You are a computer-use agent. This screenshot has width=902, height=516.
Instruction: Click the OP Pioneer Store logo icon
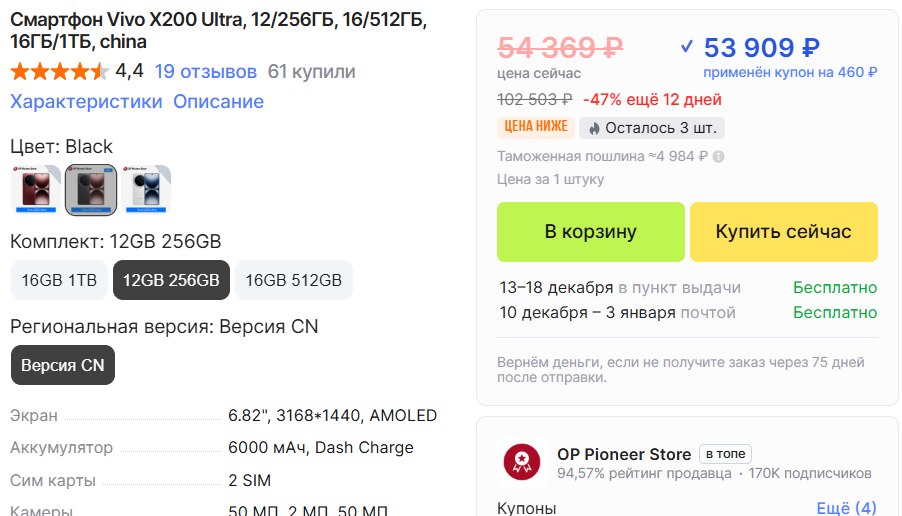tap(522, 461)
